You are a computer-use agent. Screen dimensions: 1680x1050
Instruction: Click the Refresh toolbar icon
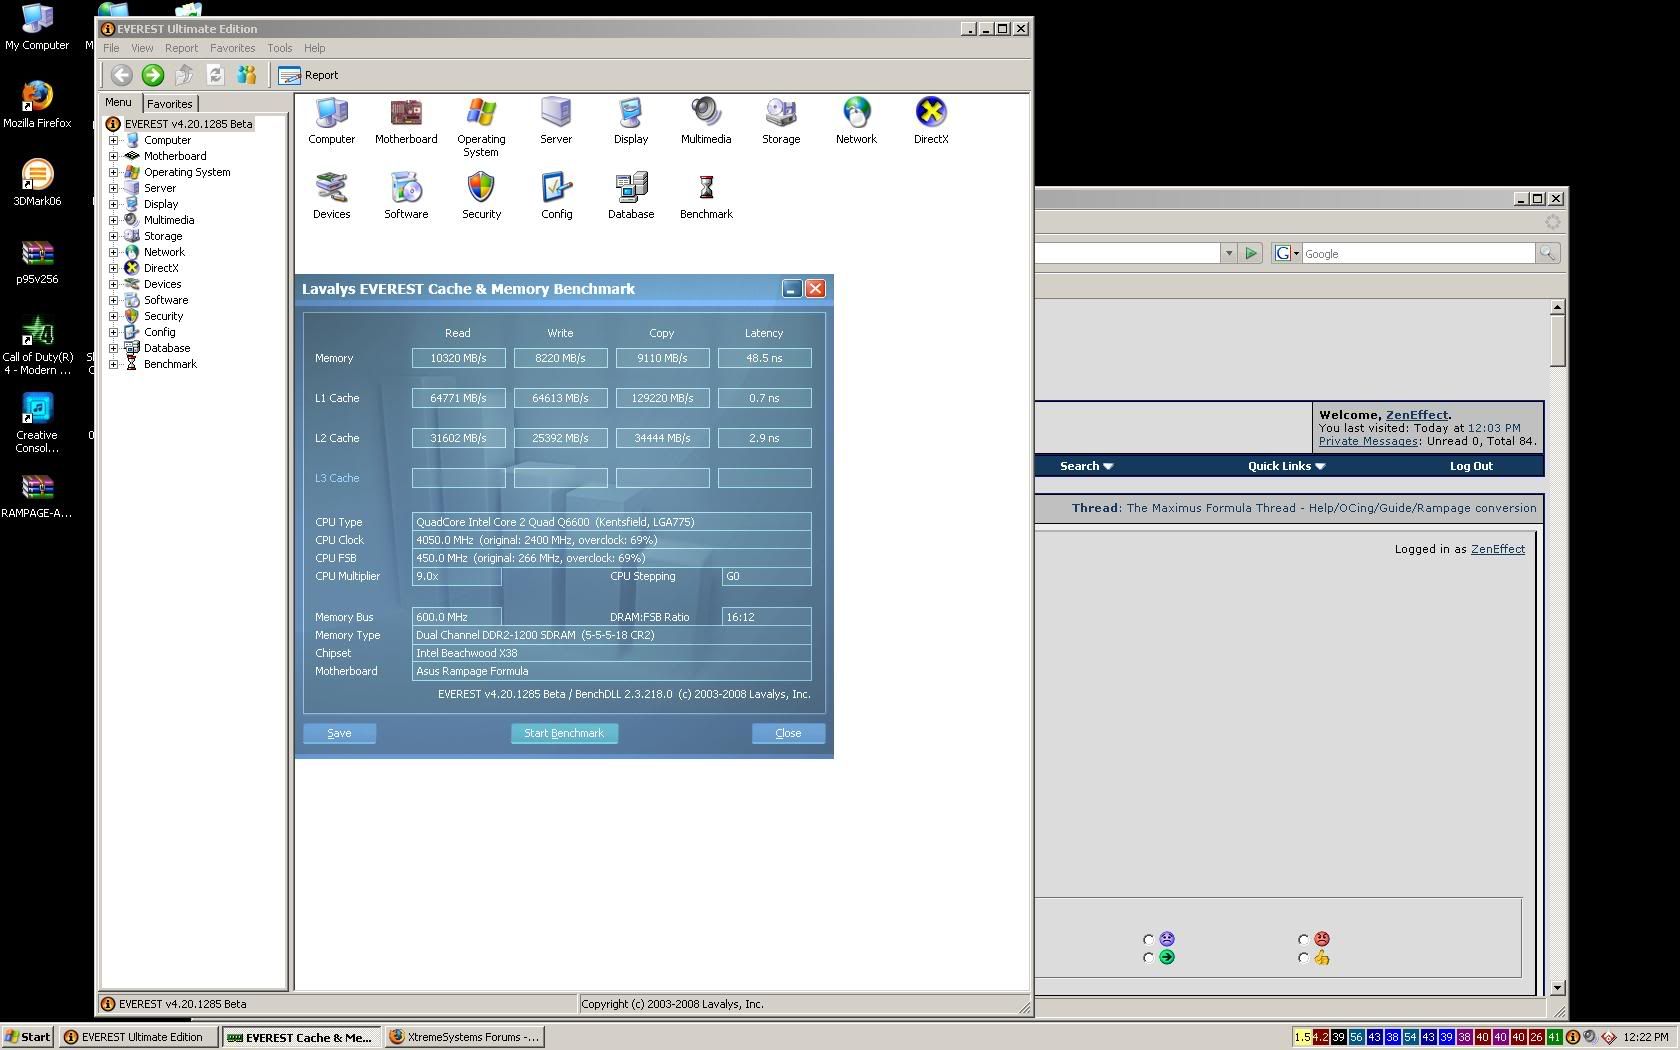click(215, 75)
